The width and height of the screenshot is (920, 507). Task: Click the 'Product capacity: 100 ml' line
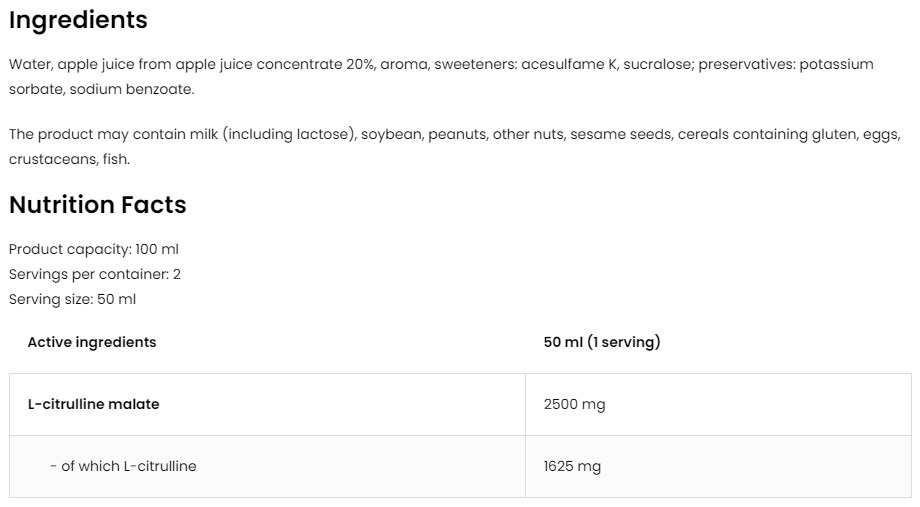coord(94,249)
